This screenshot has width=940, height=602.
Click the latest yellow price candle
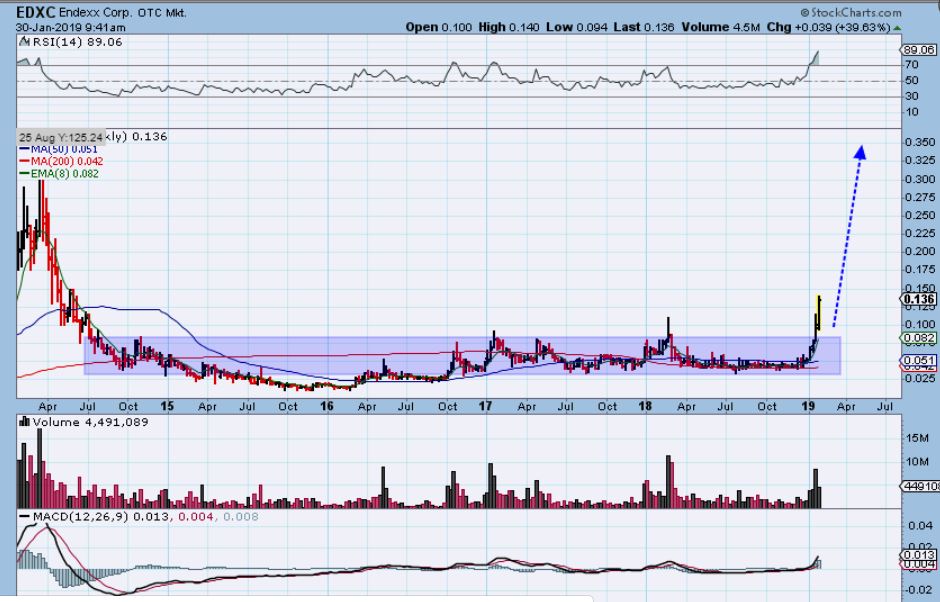819,313
